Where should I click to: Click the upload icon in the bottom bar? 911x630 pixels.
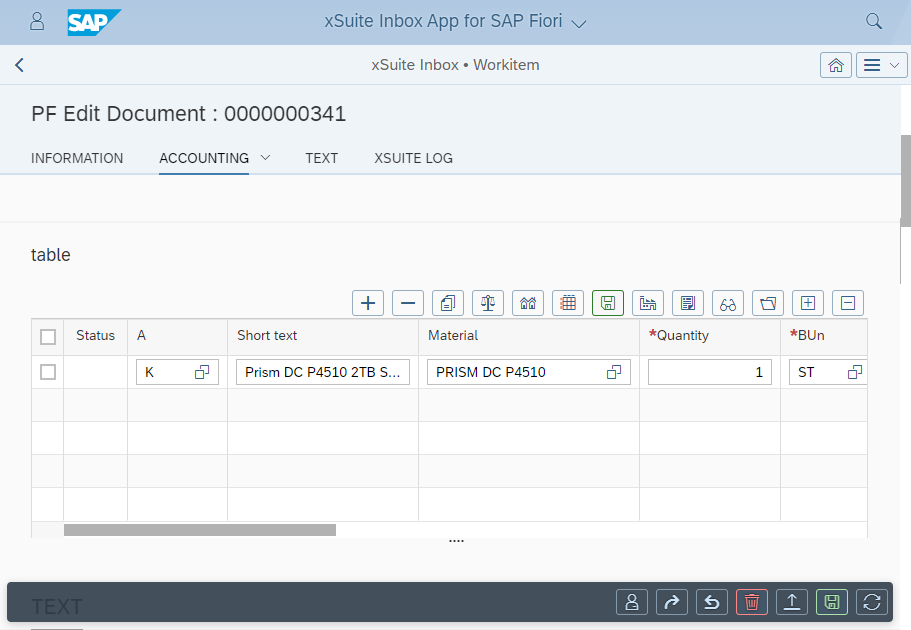pyautogui.click(x=791, y=602)
